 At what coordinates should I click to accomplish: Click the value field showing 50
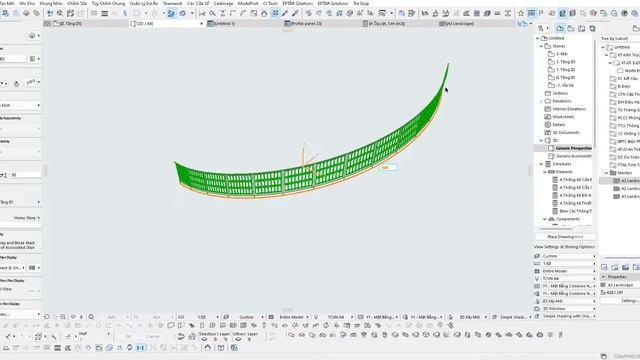[25, 175]
